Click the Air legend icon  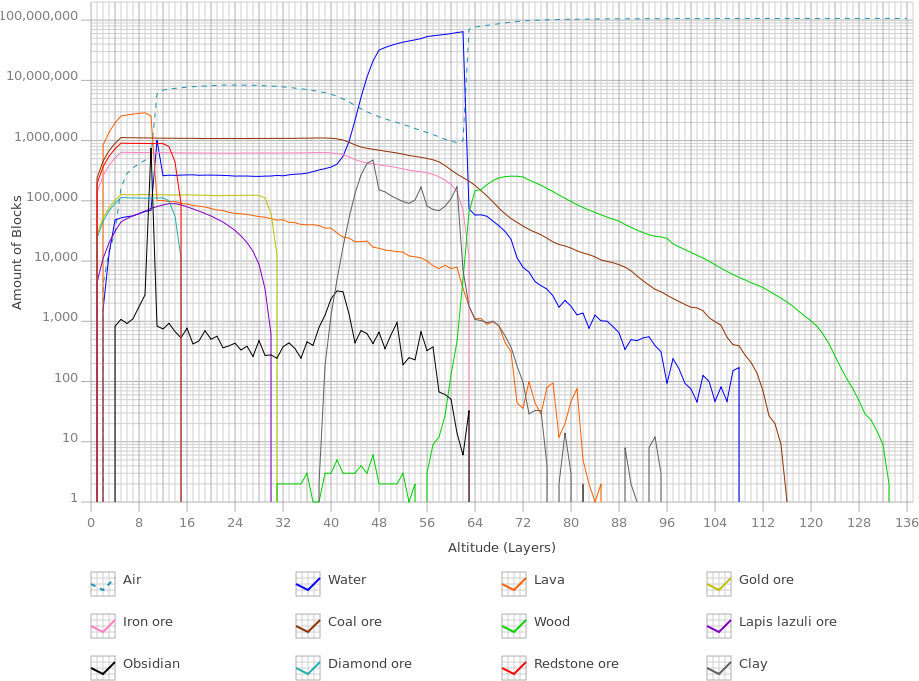[x=103, y=584]
